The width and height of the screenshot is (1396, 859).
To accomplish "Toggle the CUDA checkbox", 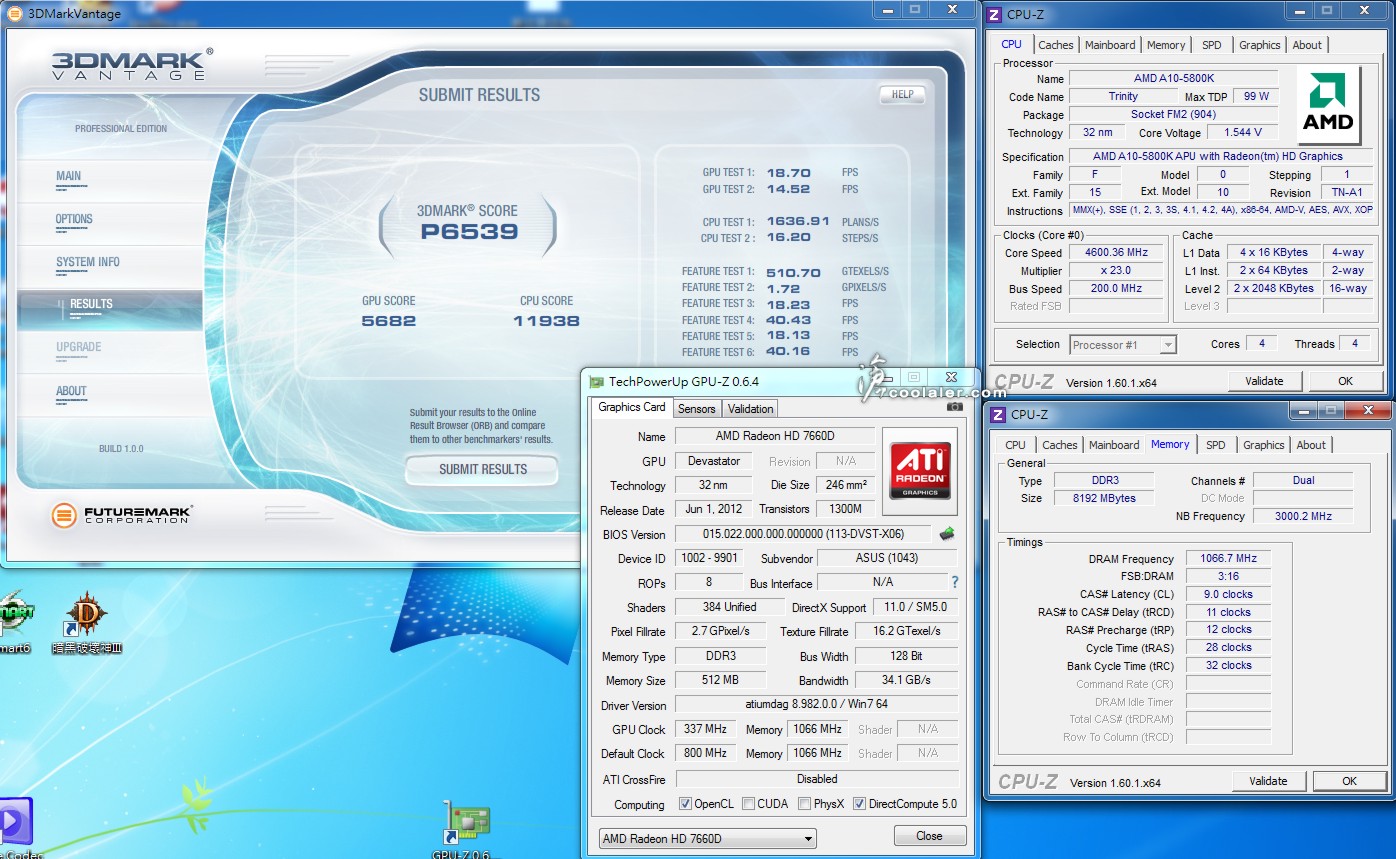I will [748, 804].
